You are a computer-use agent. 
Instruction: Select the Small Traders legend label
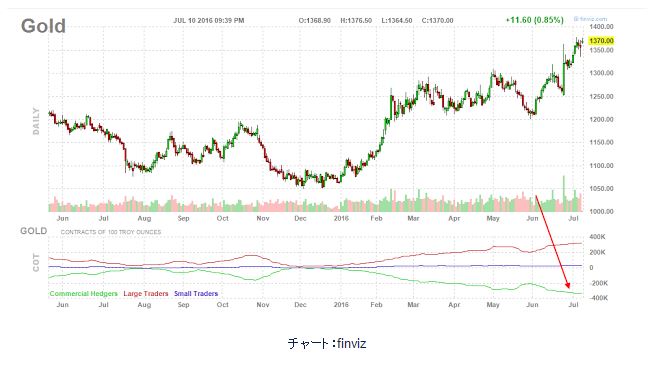(x=196, y=293)
